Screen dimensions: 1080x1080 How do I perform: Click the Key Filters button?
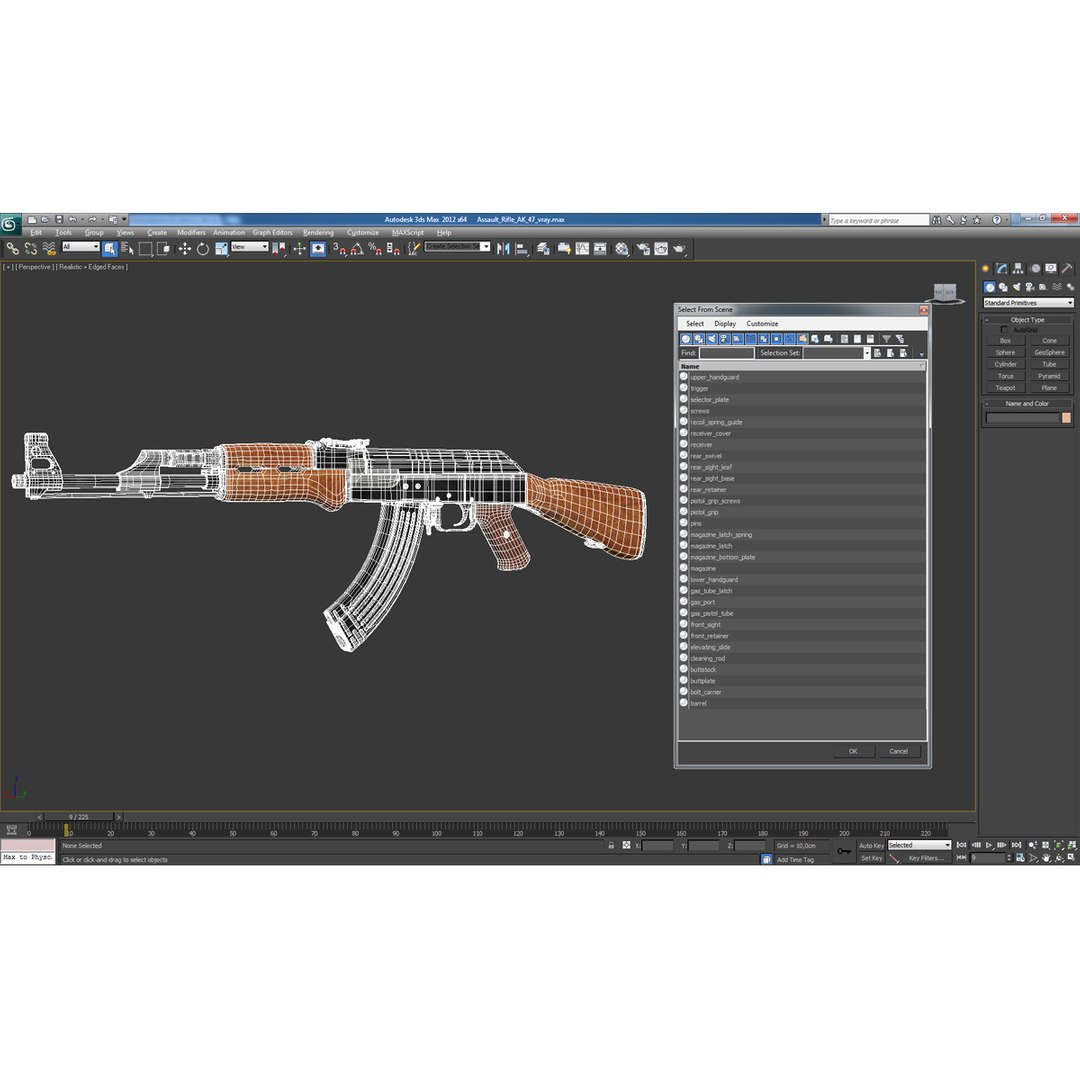coord(925,858)
